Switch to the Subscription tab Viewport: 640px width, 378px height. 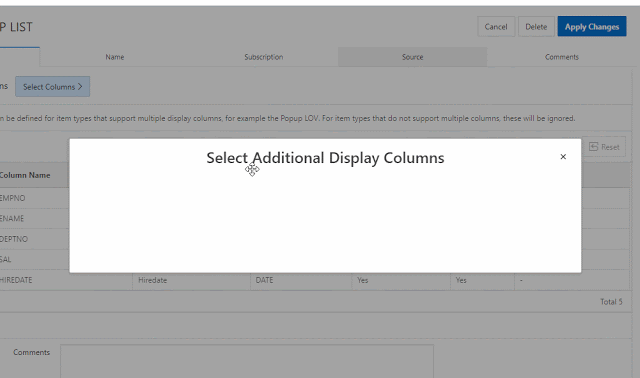click(264, 57)
